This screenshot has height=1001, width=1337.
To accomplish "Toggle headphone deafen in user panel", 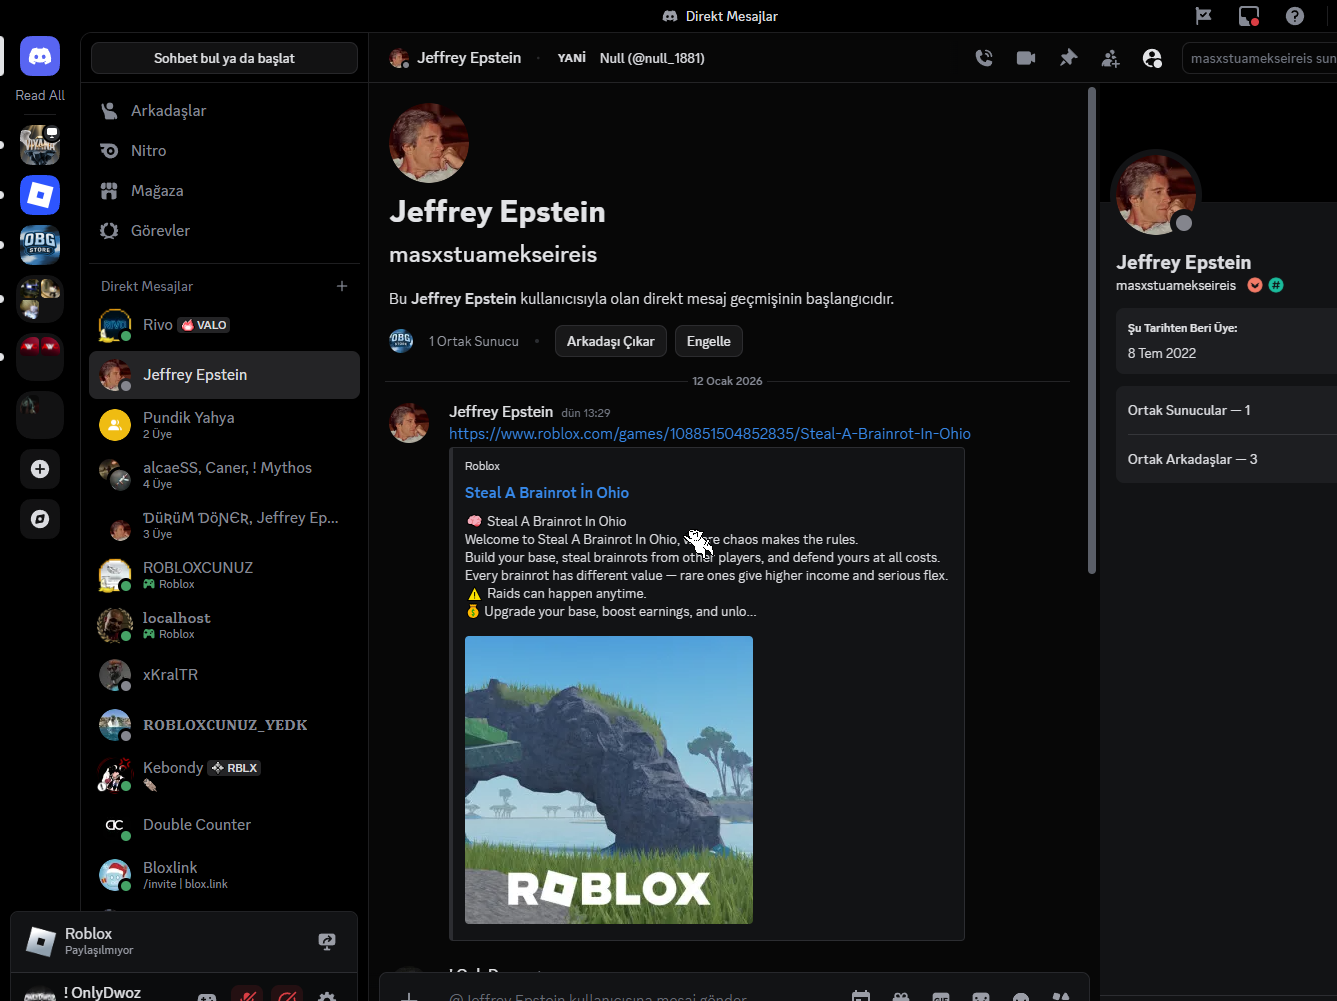I will [x=287, y=996].
